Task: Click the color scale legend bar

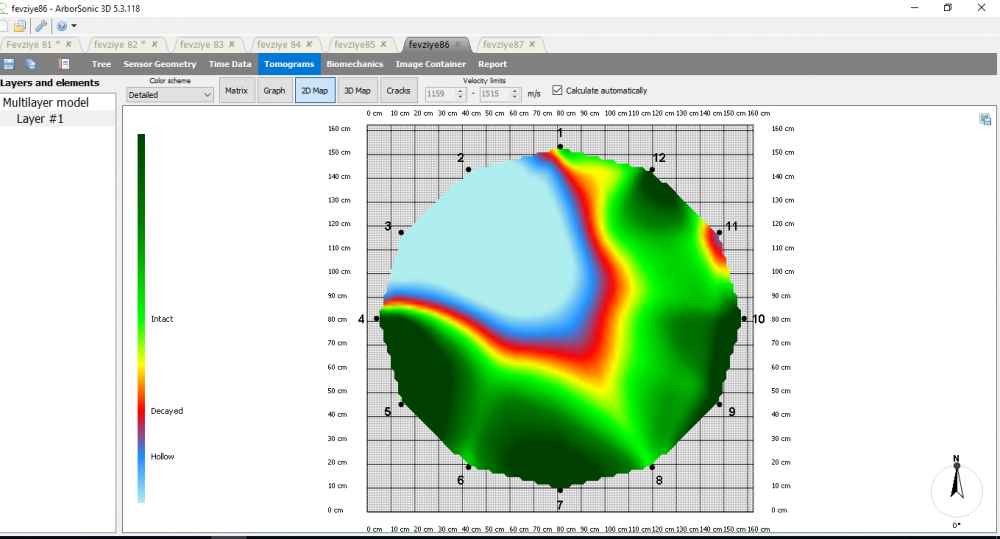Action: click(142, 317)
